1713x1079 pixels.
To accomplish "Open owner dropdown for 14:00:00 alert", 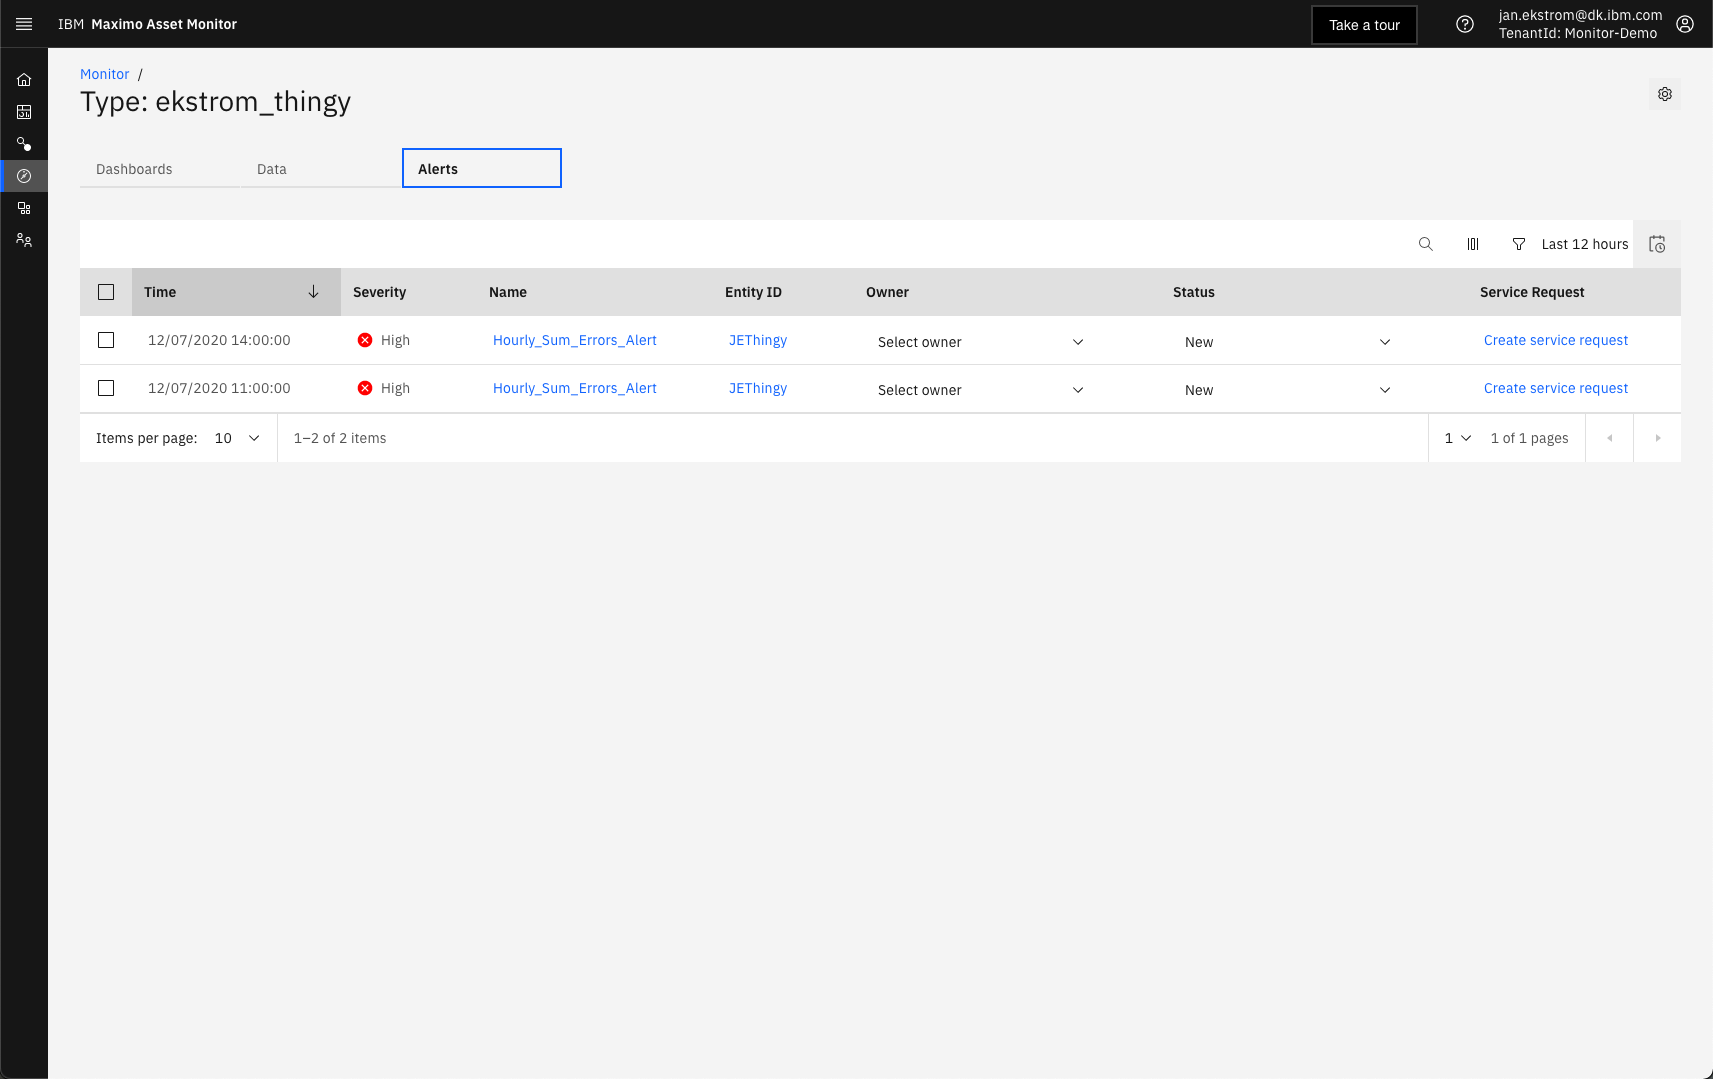I will pyautogui.click(x=981, y=342).
